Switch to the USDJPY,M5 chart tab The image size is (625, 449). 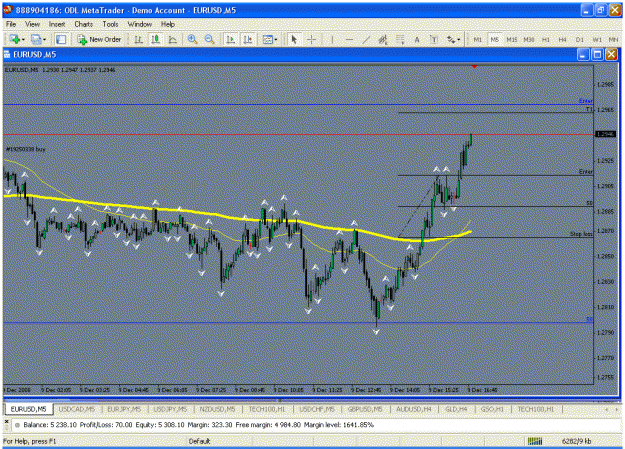170,409
